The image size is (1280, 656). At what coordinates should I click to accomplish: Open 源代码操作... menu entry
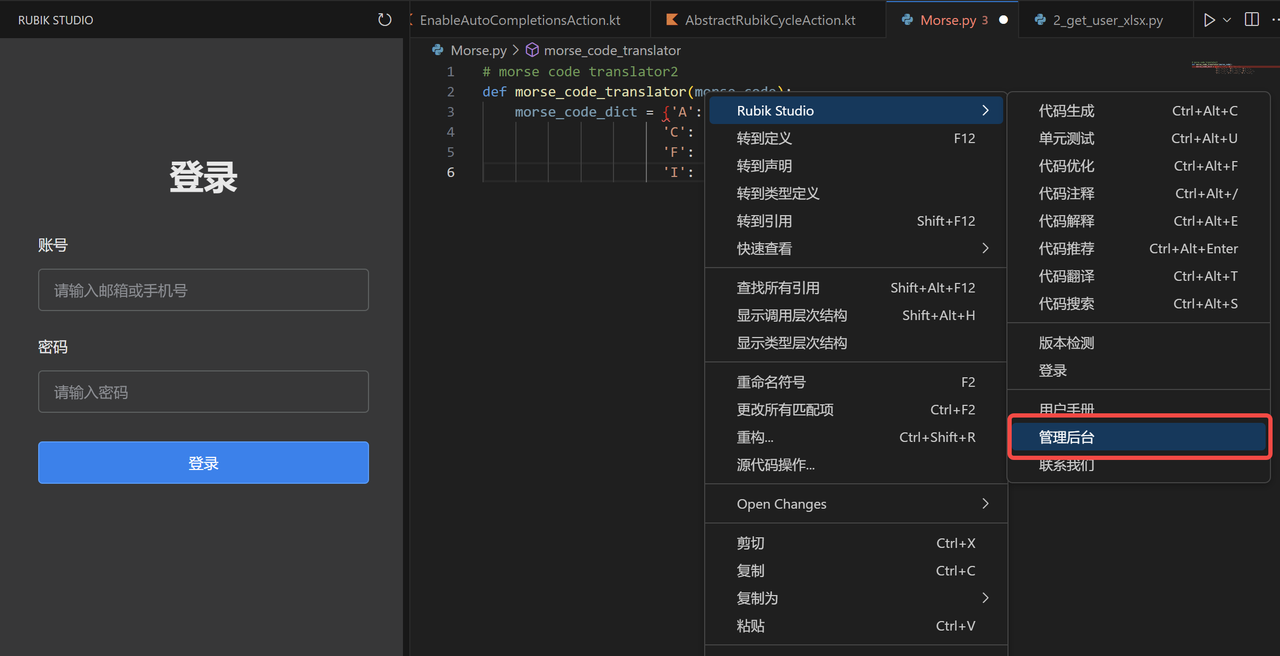tap(857, 465)
